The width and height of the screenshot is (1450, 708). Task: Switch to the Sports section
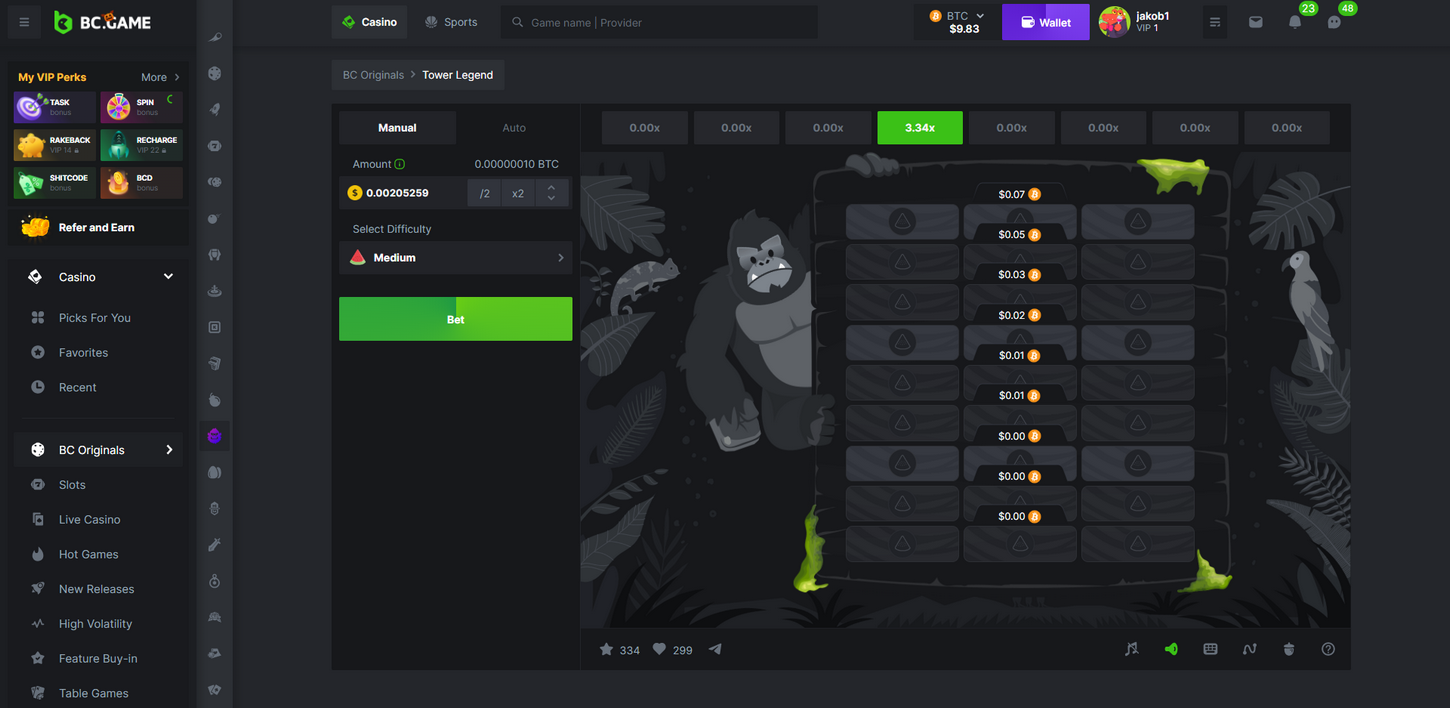[451, 20]
